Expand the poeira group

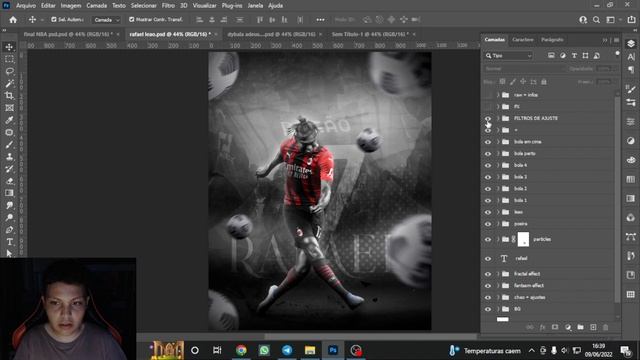tap(498, 224)
